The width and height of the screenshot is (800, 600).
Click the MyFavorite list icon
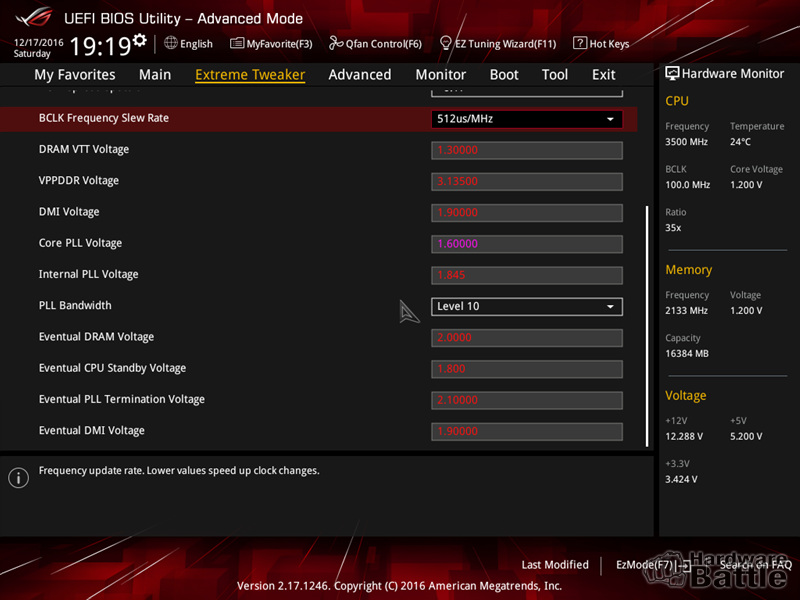(x=237, y=43)
